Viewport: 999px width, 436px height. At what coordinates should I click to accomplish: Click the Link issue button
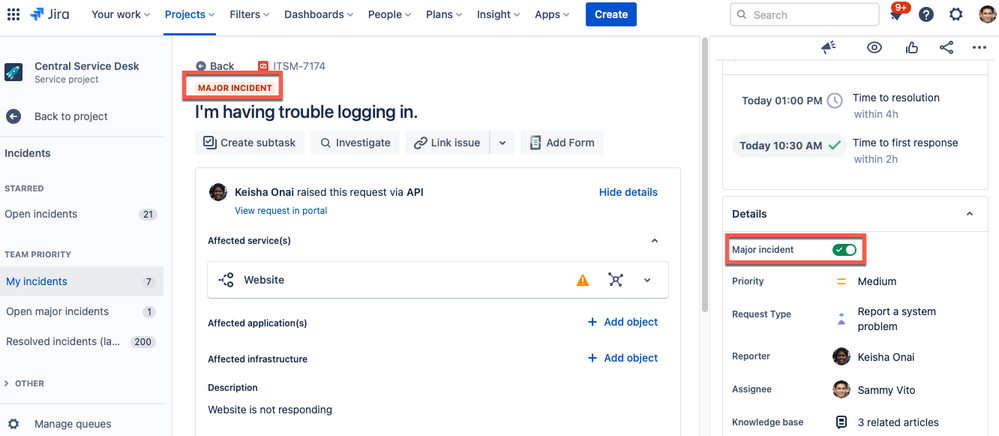click(x=447, y=143)
